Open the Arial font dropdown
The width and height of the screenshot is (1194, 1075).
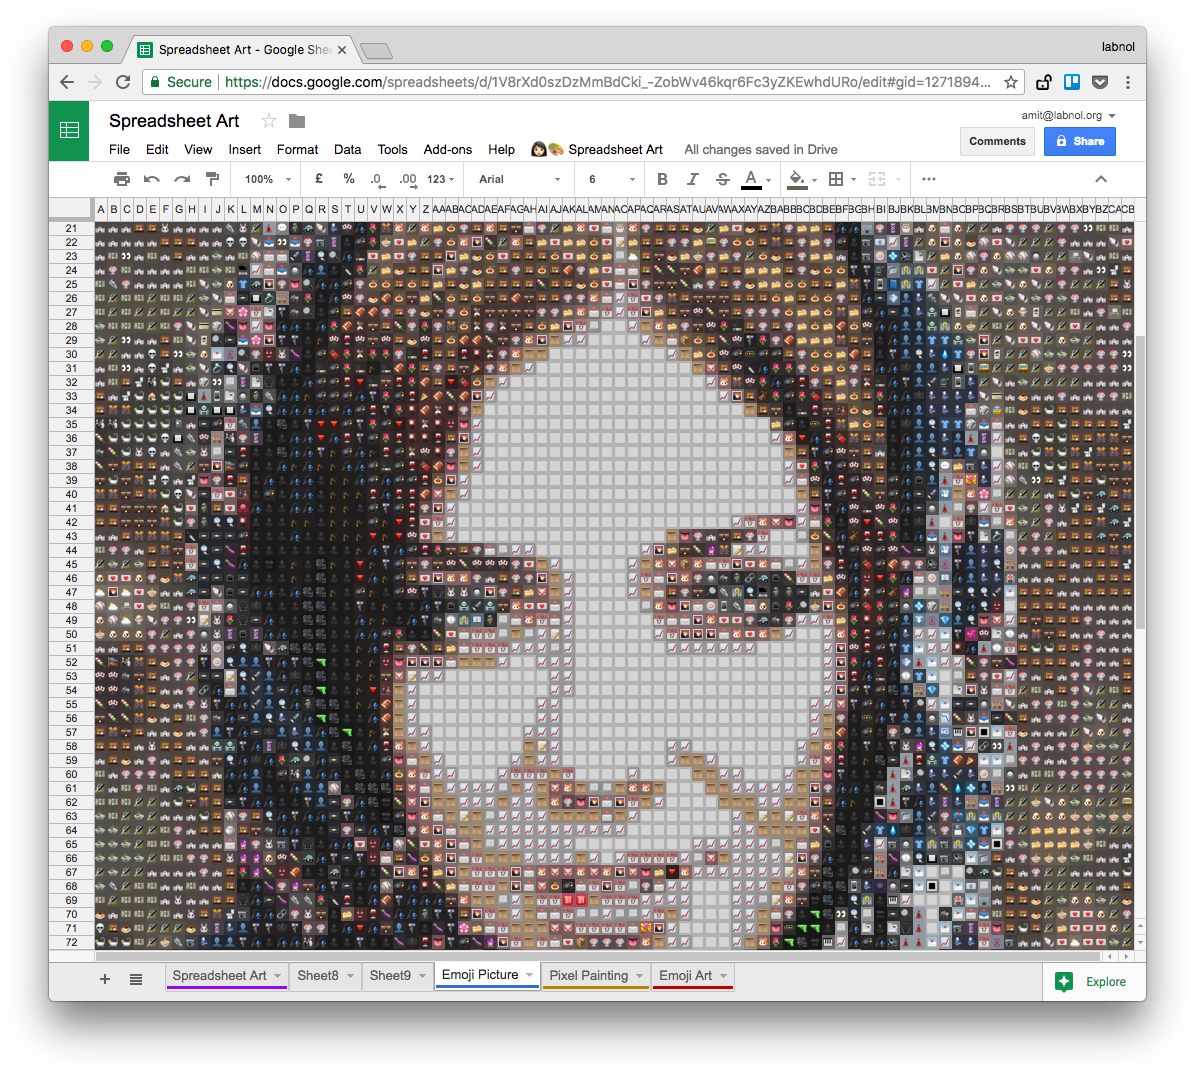(519, 179)
